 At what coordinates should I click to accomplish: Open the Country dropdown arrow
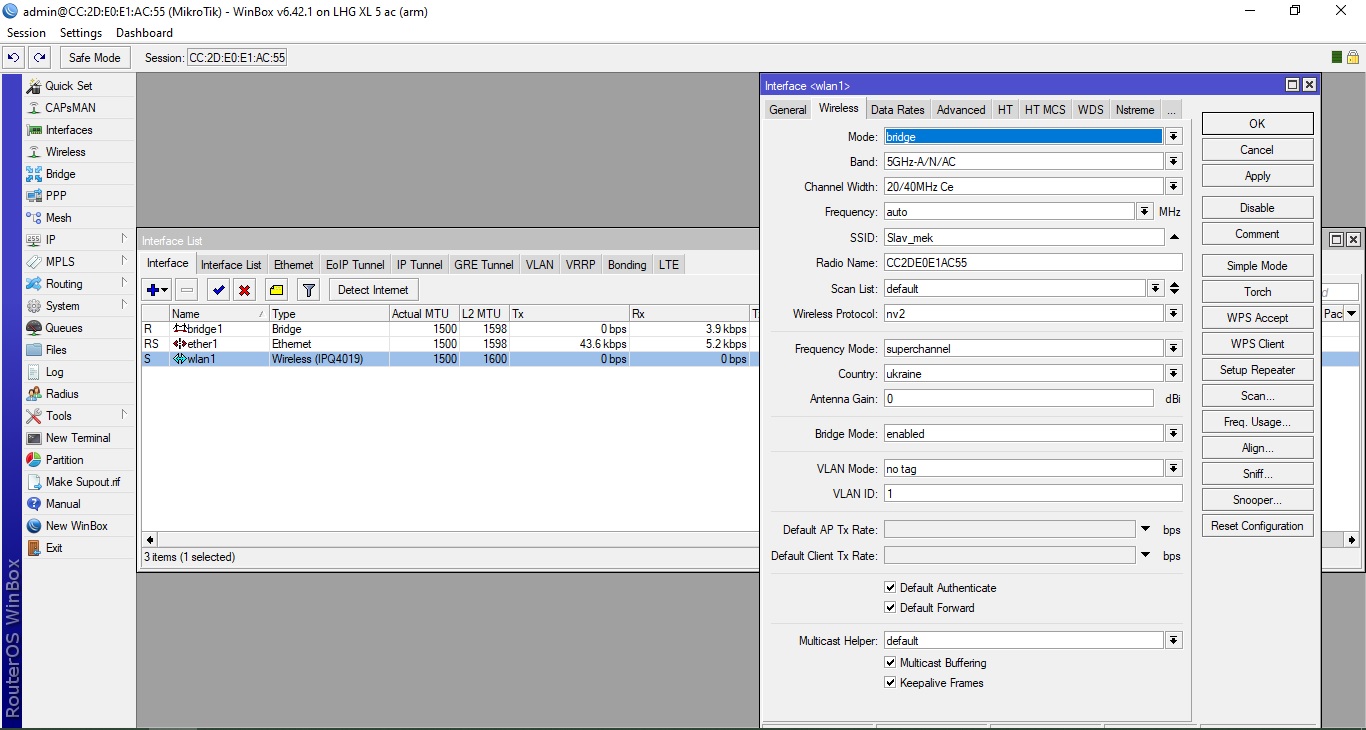click(x=1174, y=374)
